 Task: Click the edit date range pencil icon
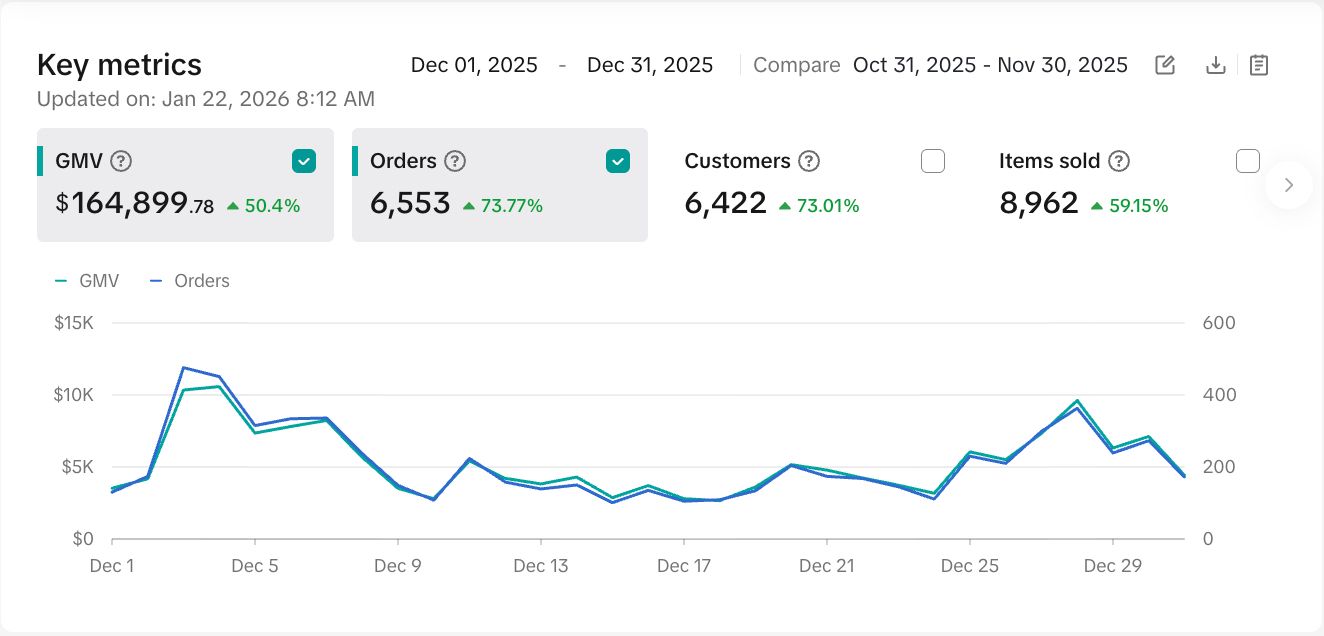(x=1165, y=65)
